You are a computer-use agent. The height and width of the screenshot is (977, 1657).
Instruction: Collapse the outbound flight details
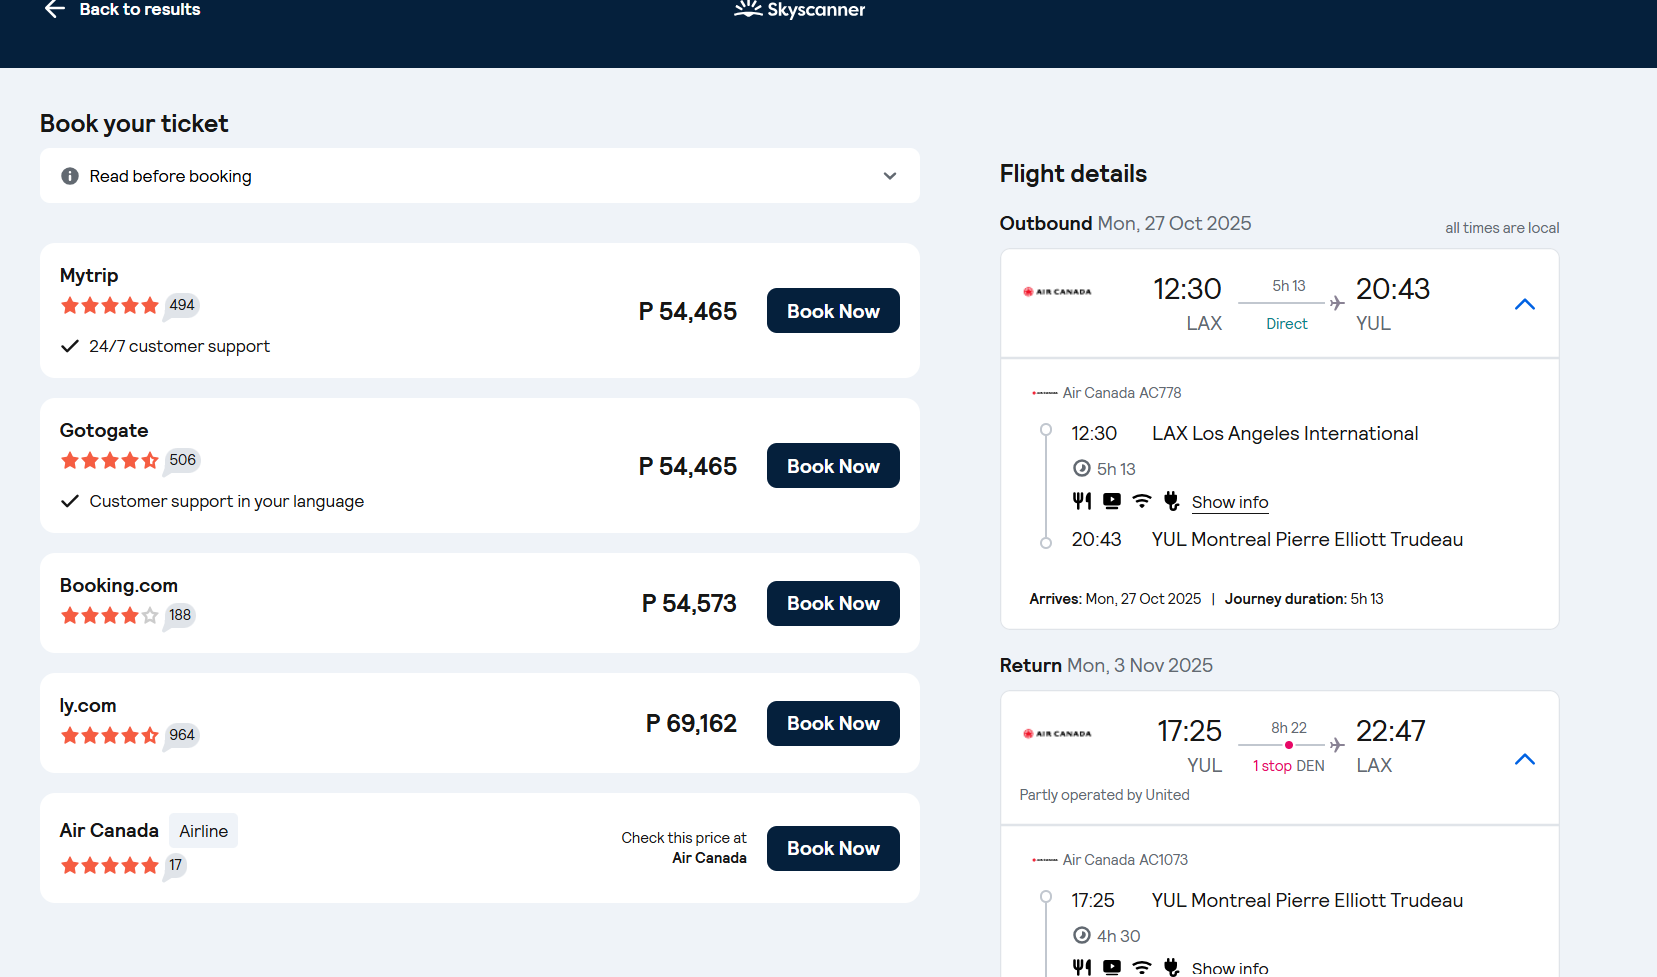(x=1525, y=304)
